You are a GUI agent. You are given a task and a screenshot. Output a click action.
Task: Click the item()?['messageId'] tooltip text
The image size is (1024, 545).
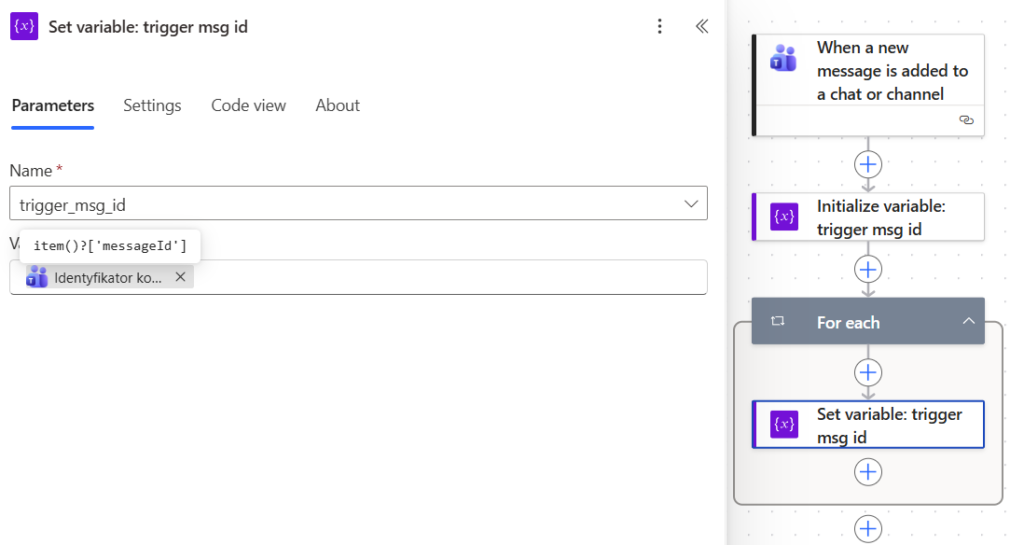click(110, 245)
